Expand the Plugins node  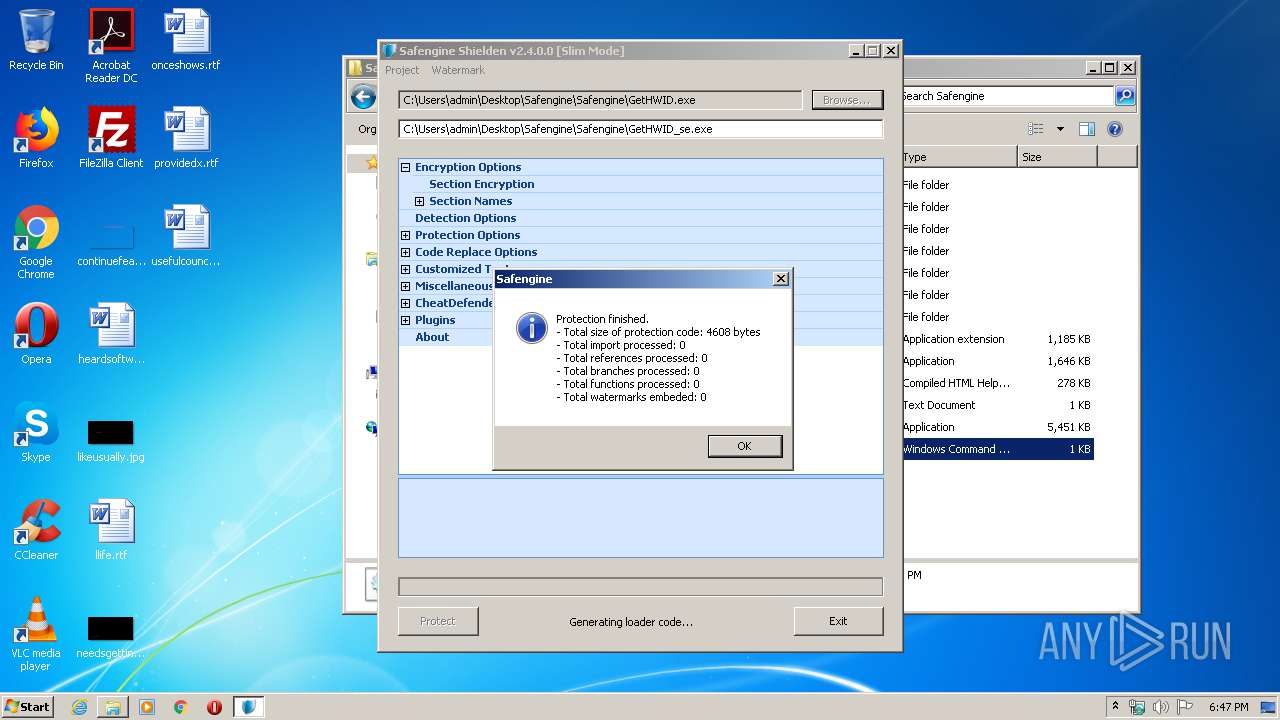[406, 320]
